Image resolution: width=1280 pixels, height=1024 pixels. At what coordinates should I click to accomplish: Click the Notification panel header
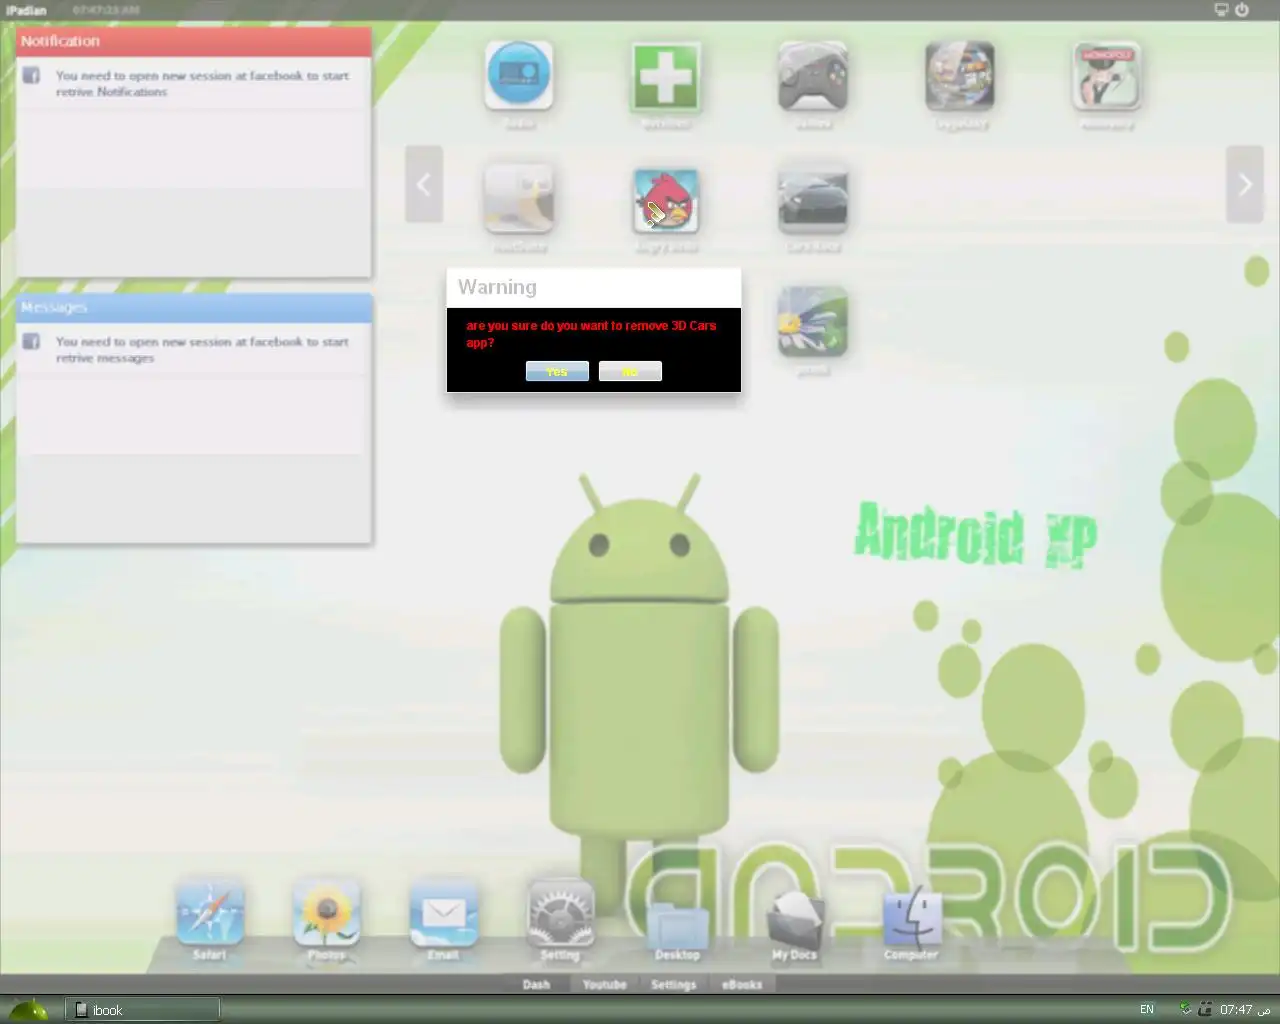pos(194,41)
